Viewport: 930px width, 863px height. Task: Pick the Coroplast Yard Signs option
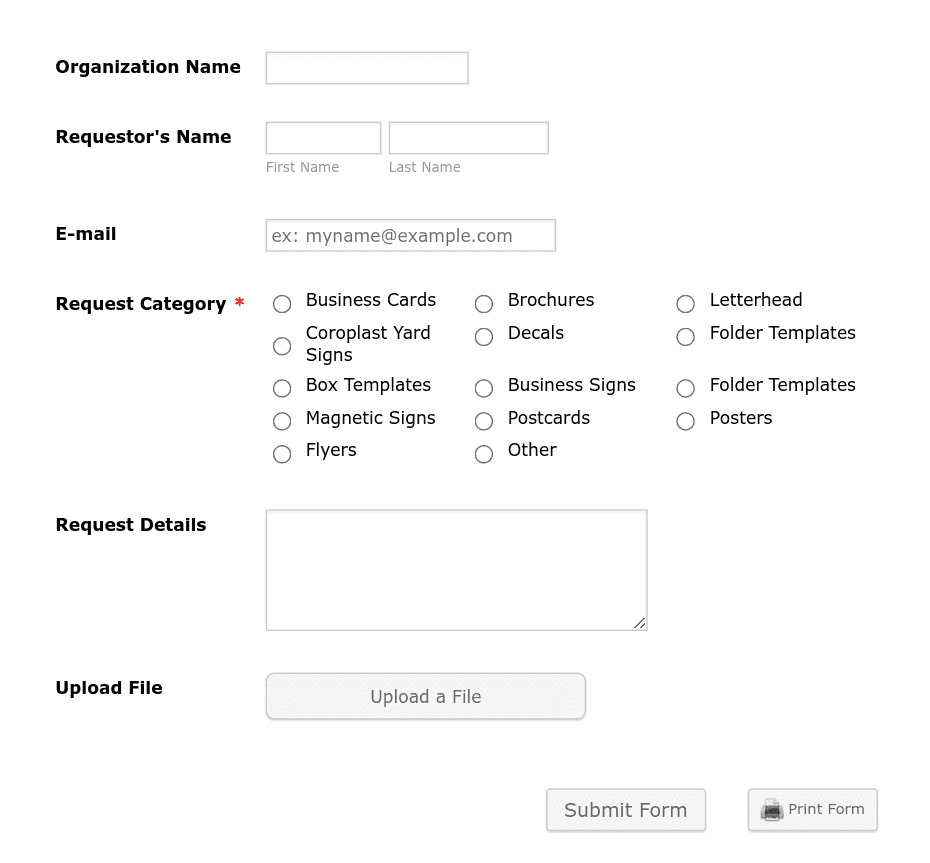point(282,346)
